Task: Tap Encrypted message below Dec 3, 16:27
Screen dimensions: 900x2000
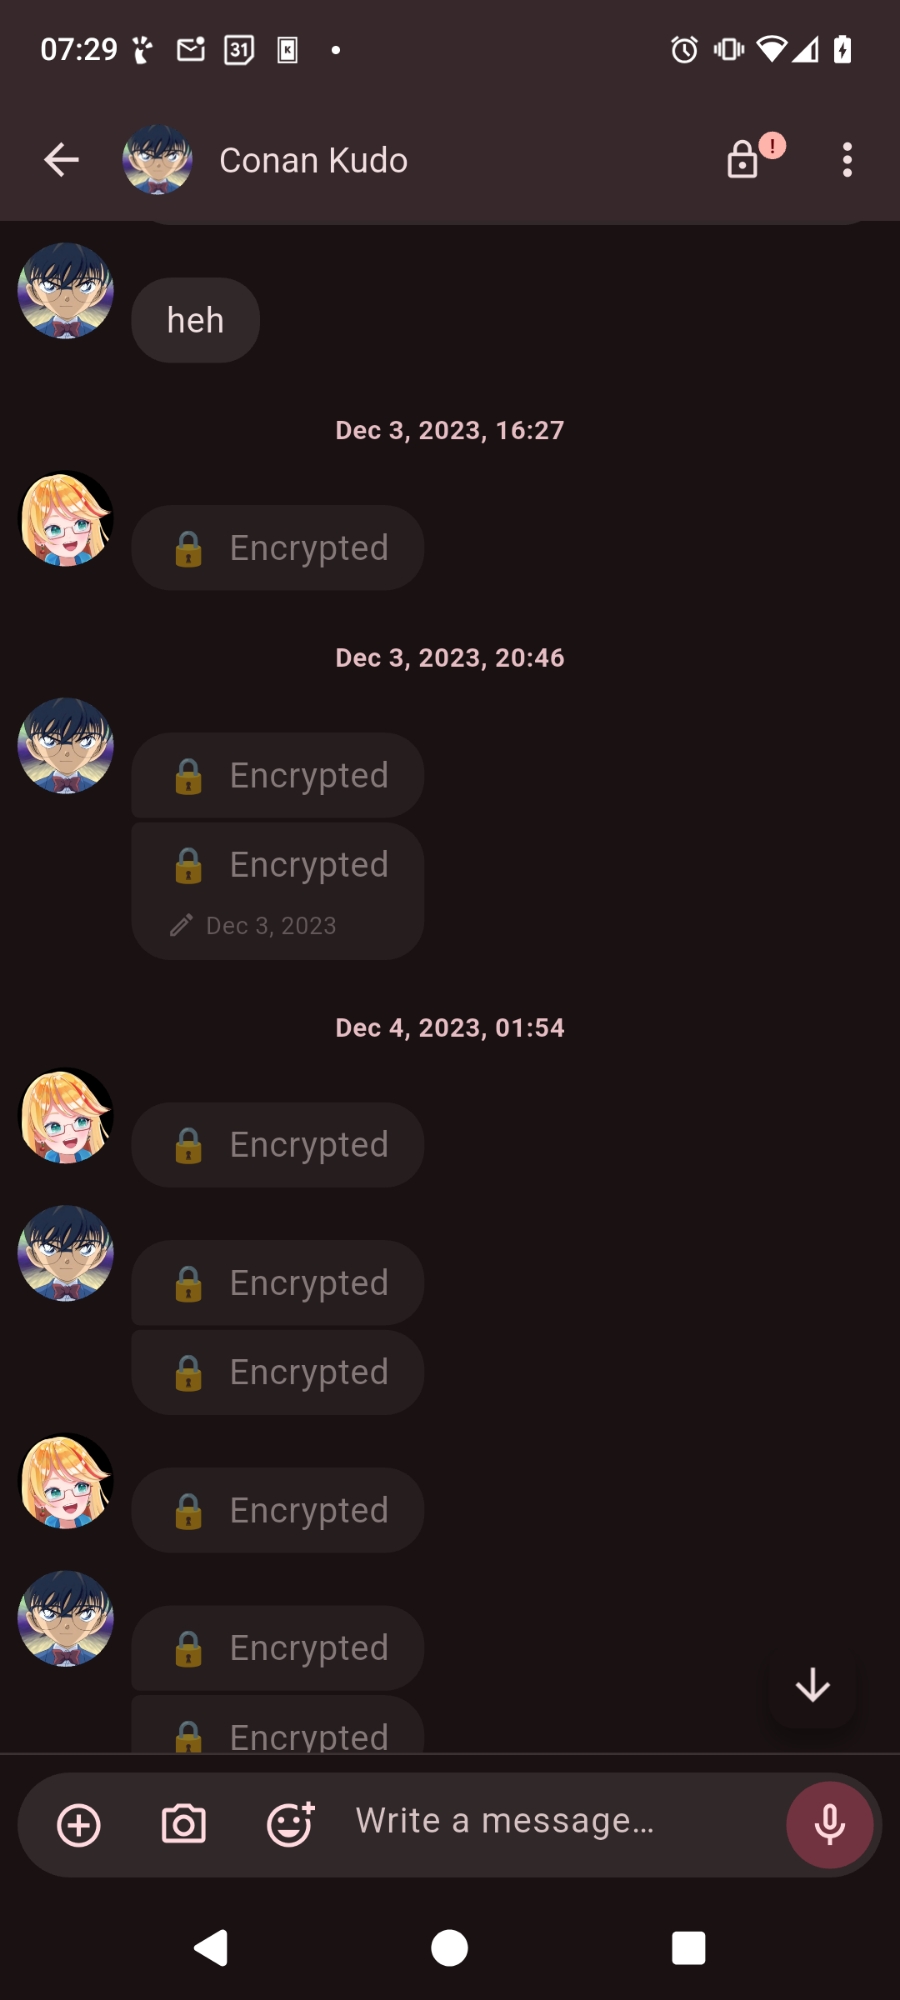Action: pyautogui.click(x=277, y=548)
